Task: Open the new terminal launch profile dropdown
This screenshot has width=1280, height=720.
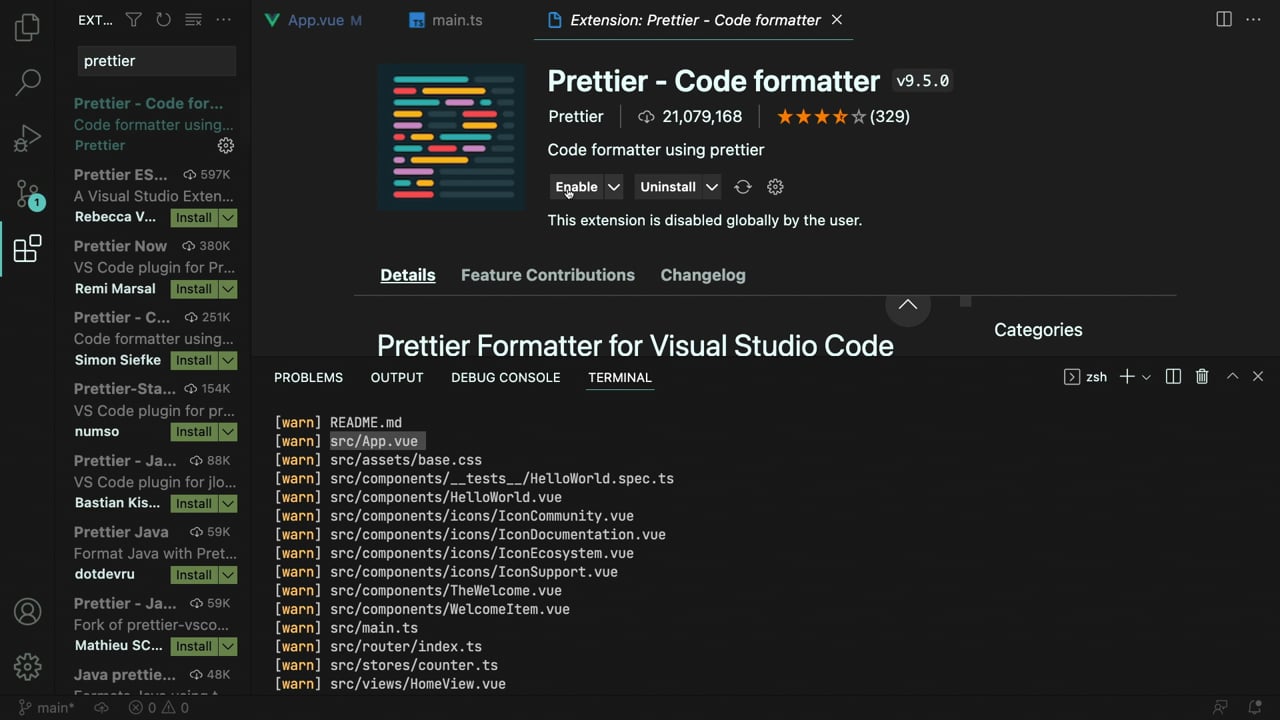Action: [1146, 377]
